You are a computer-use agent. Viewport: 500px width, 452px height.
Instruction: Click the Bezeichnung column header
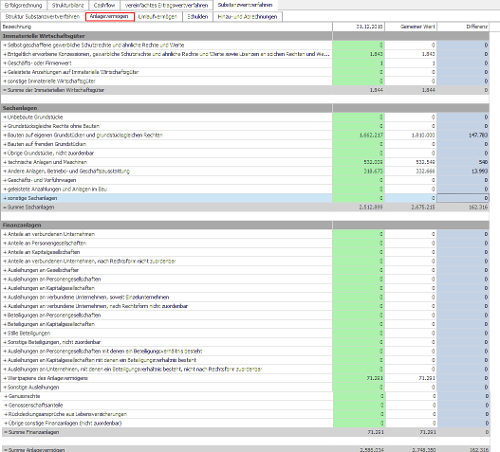(x=167, y=27)
